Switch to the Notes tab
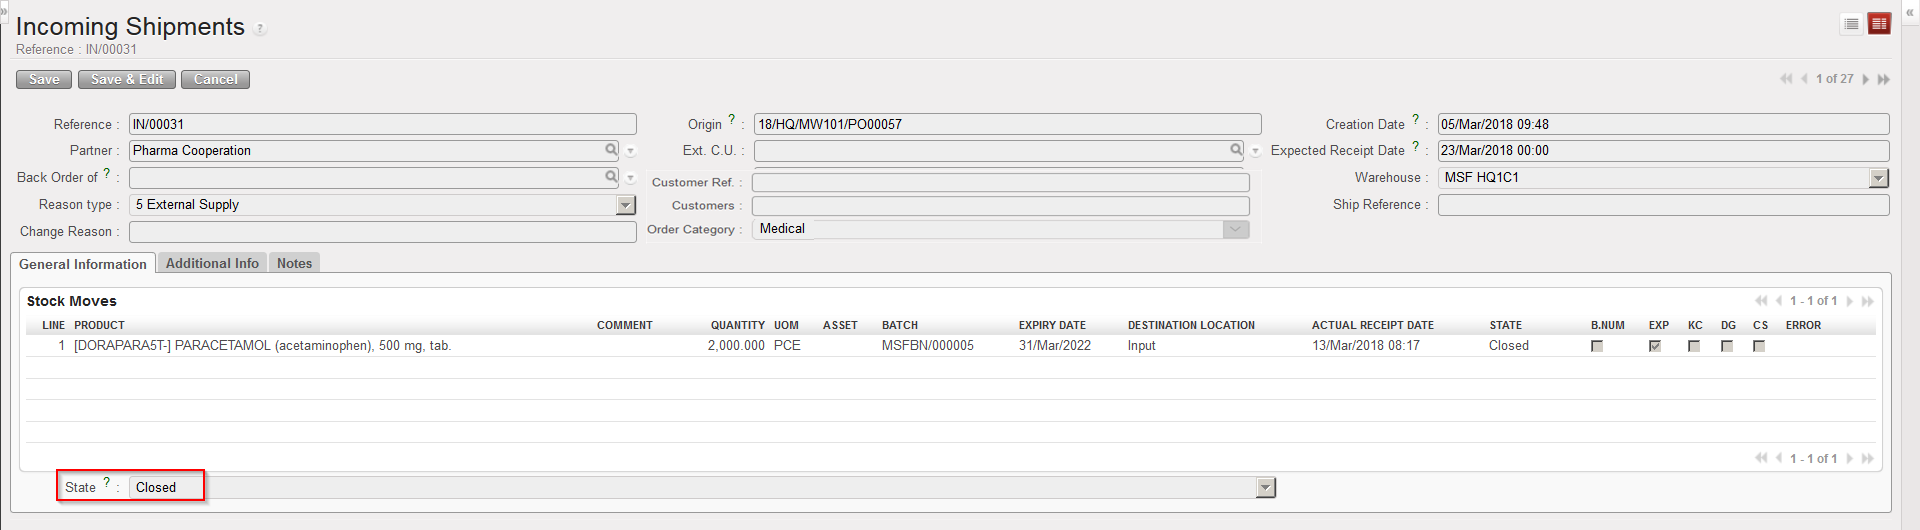 coord(294,263)
